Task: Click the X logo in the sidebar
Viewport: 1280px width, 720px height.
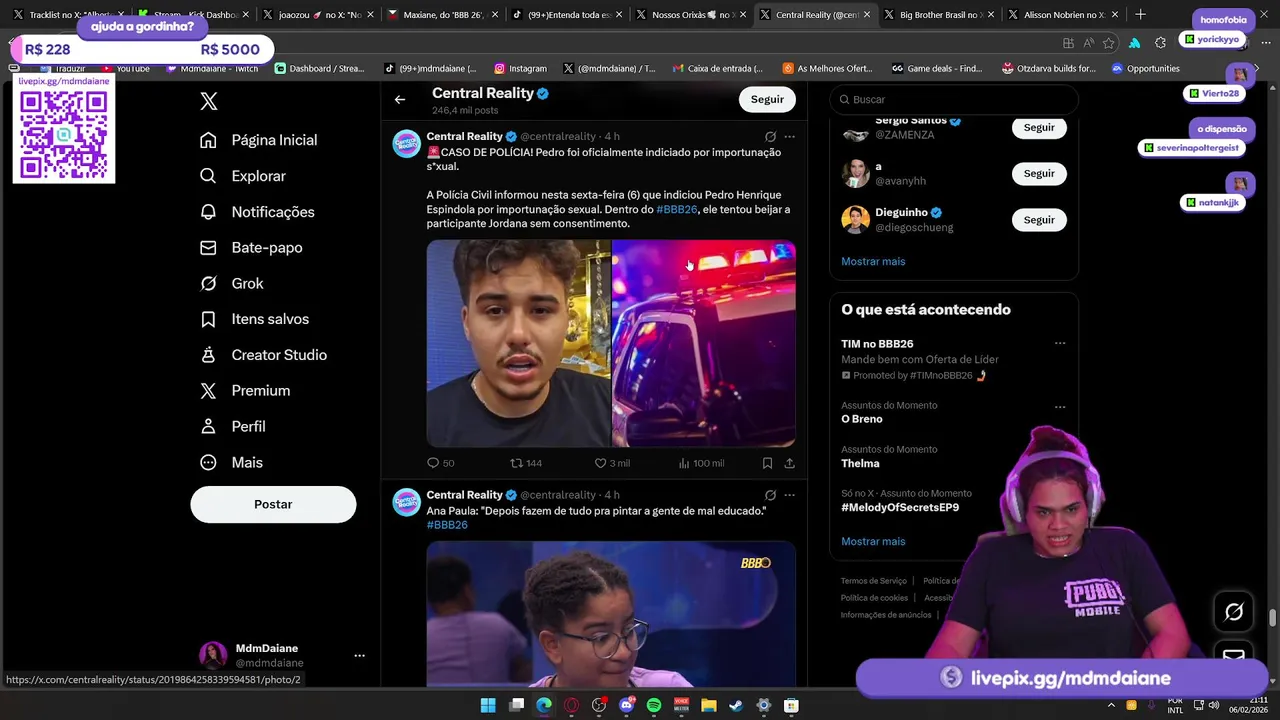Action: pos(208,101)
